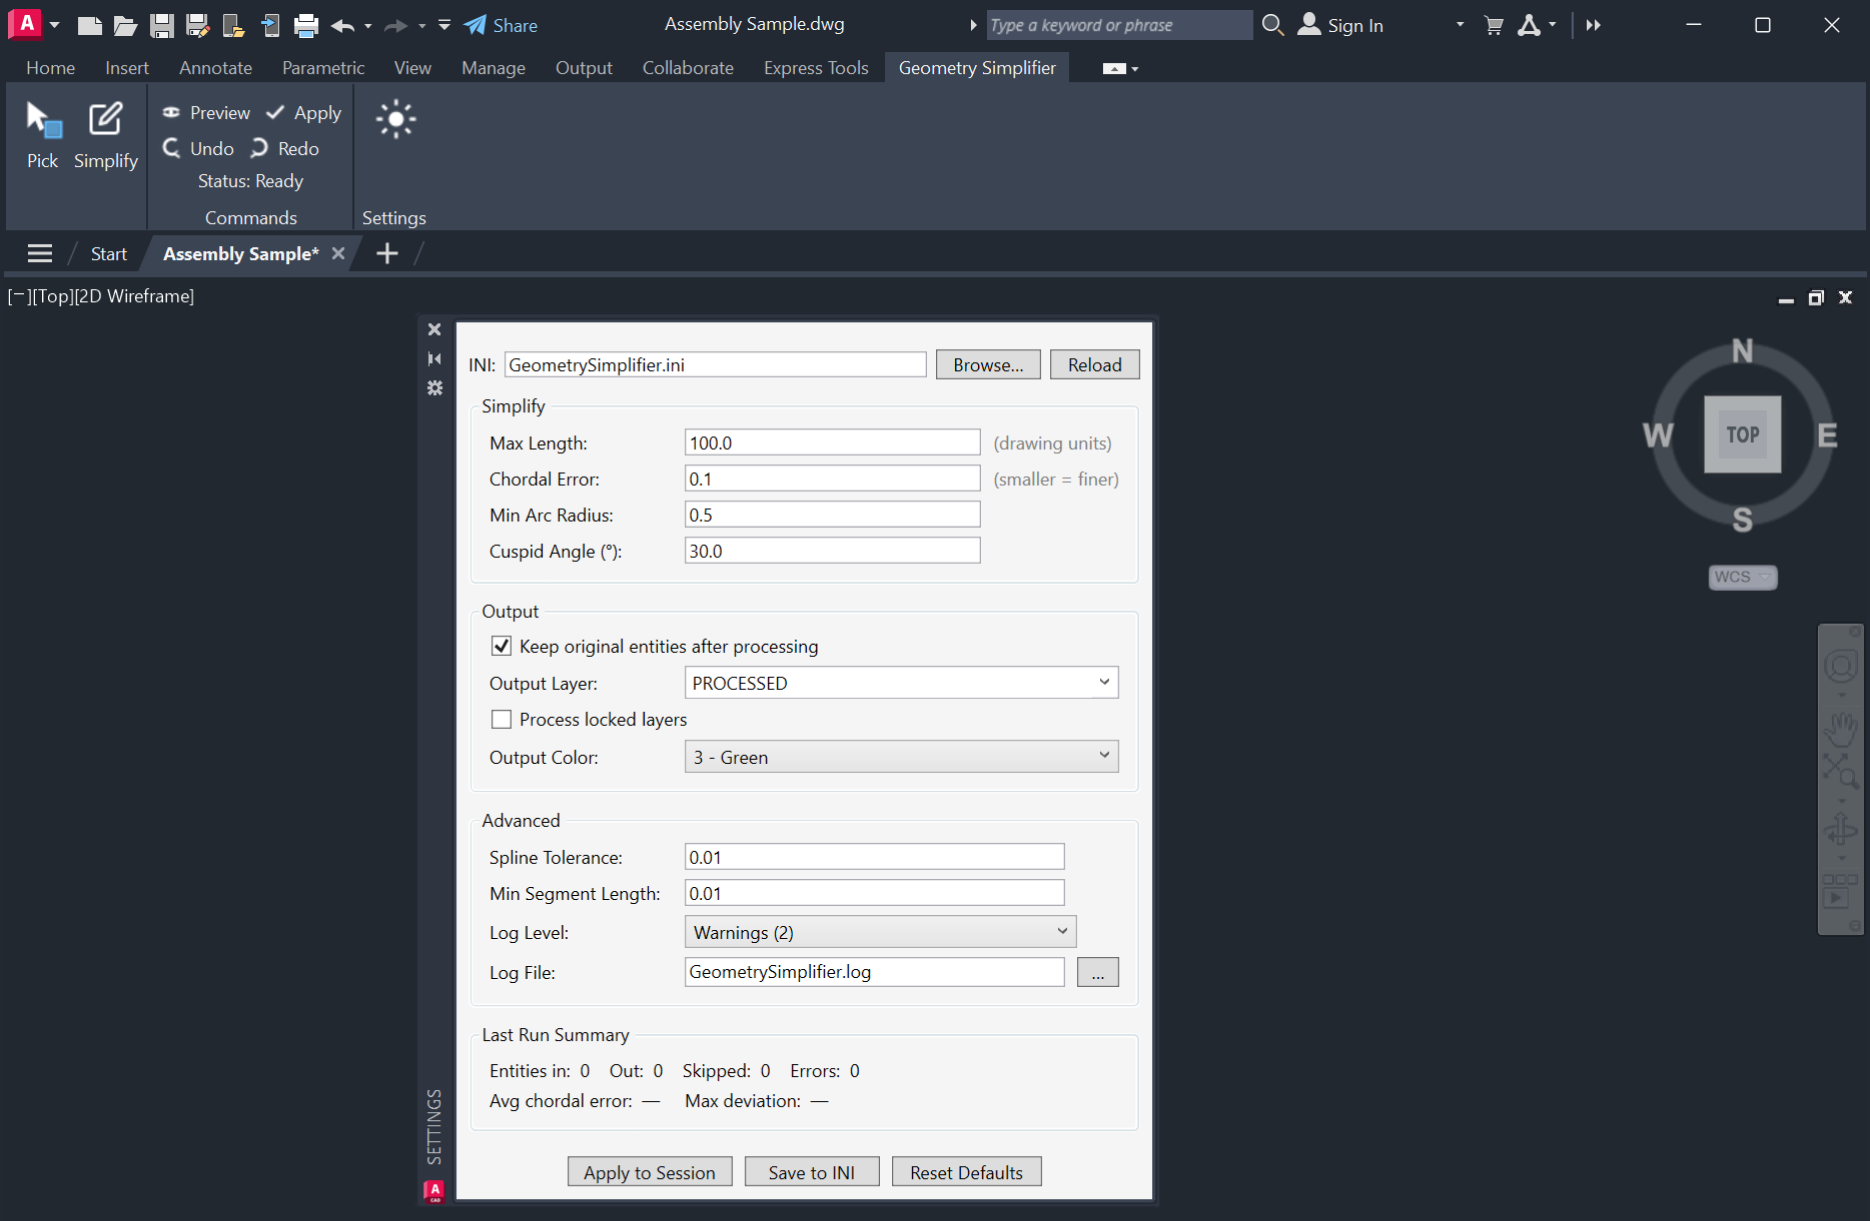Viewport: 1870px width, 1221px height.
Task: Open the Output Color dropdown
Action: (x=901, y=757)
